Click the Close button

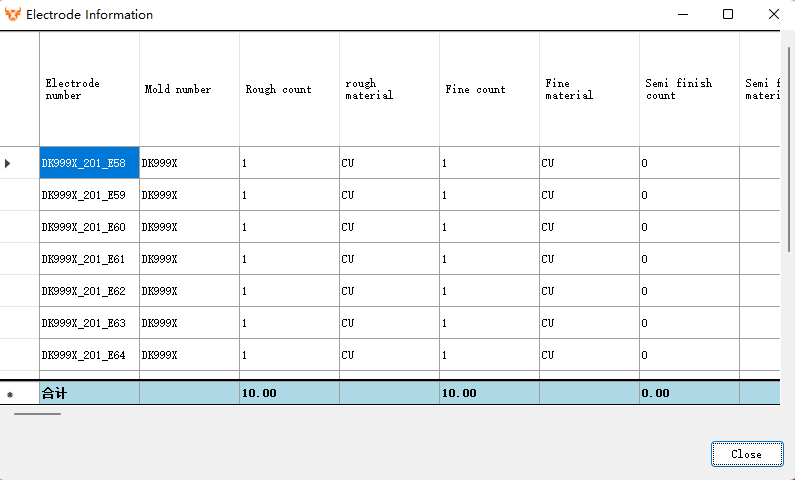click(x=746, y=454)
